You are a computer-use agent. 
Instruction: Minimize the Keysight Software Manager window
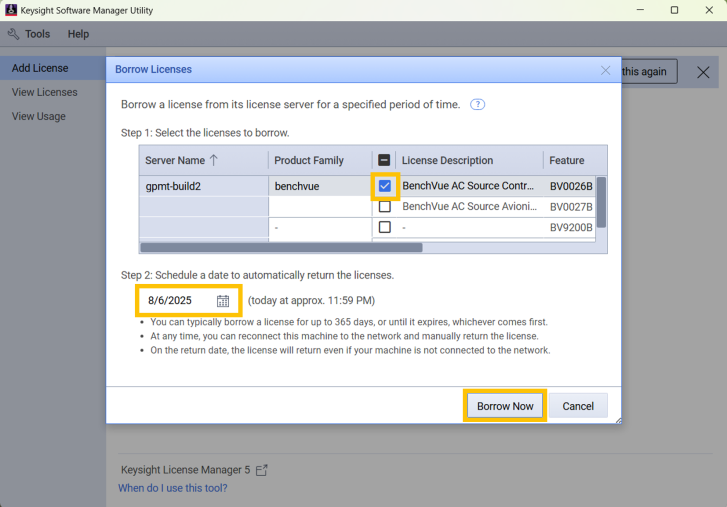pyautogui.click(x=640, y=10)
